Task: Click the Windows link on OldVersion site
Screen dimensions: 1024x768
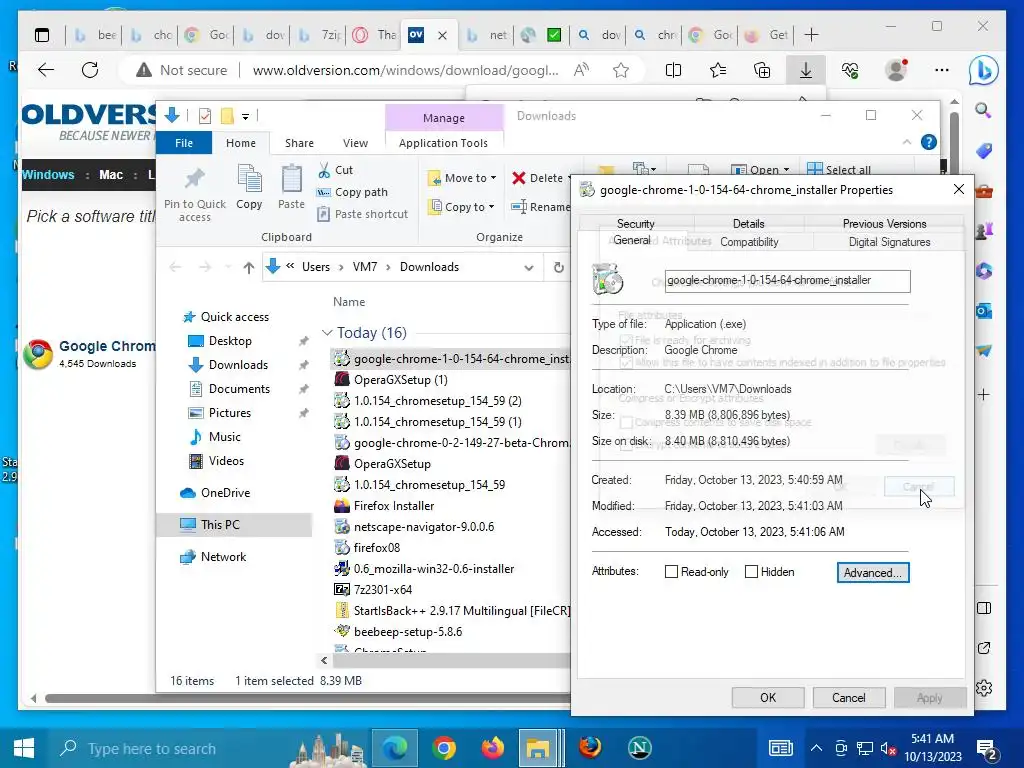Action: tap(48, 174)
